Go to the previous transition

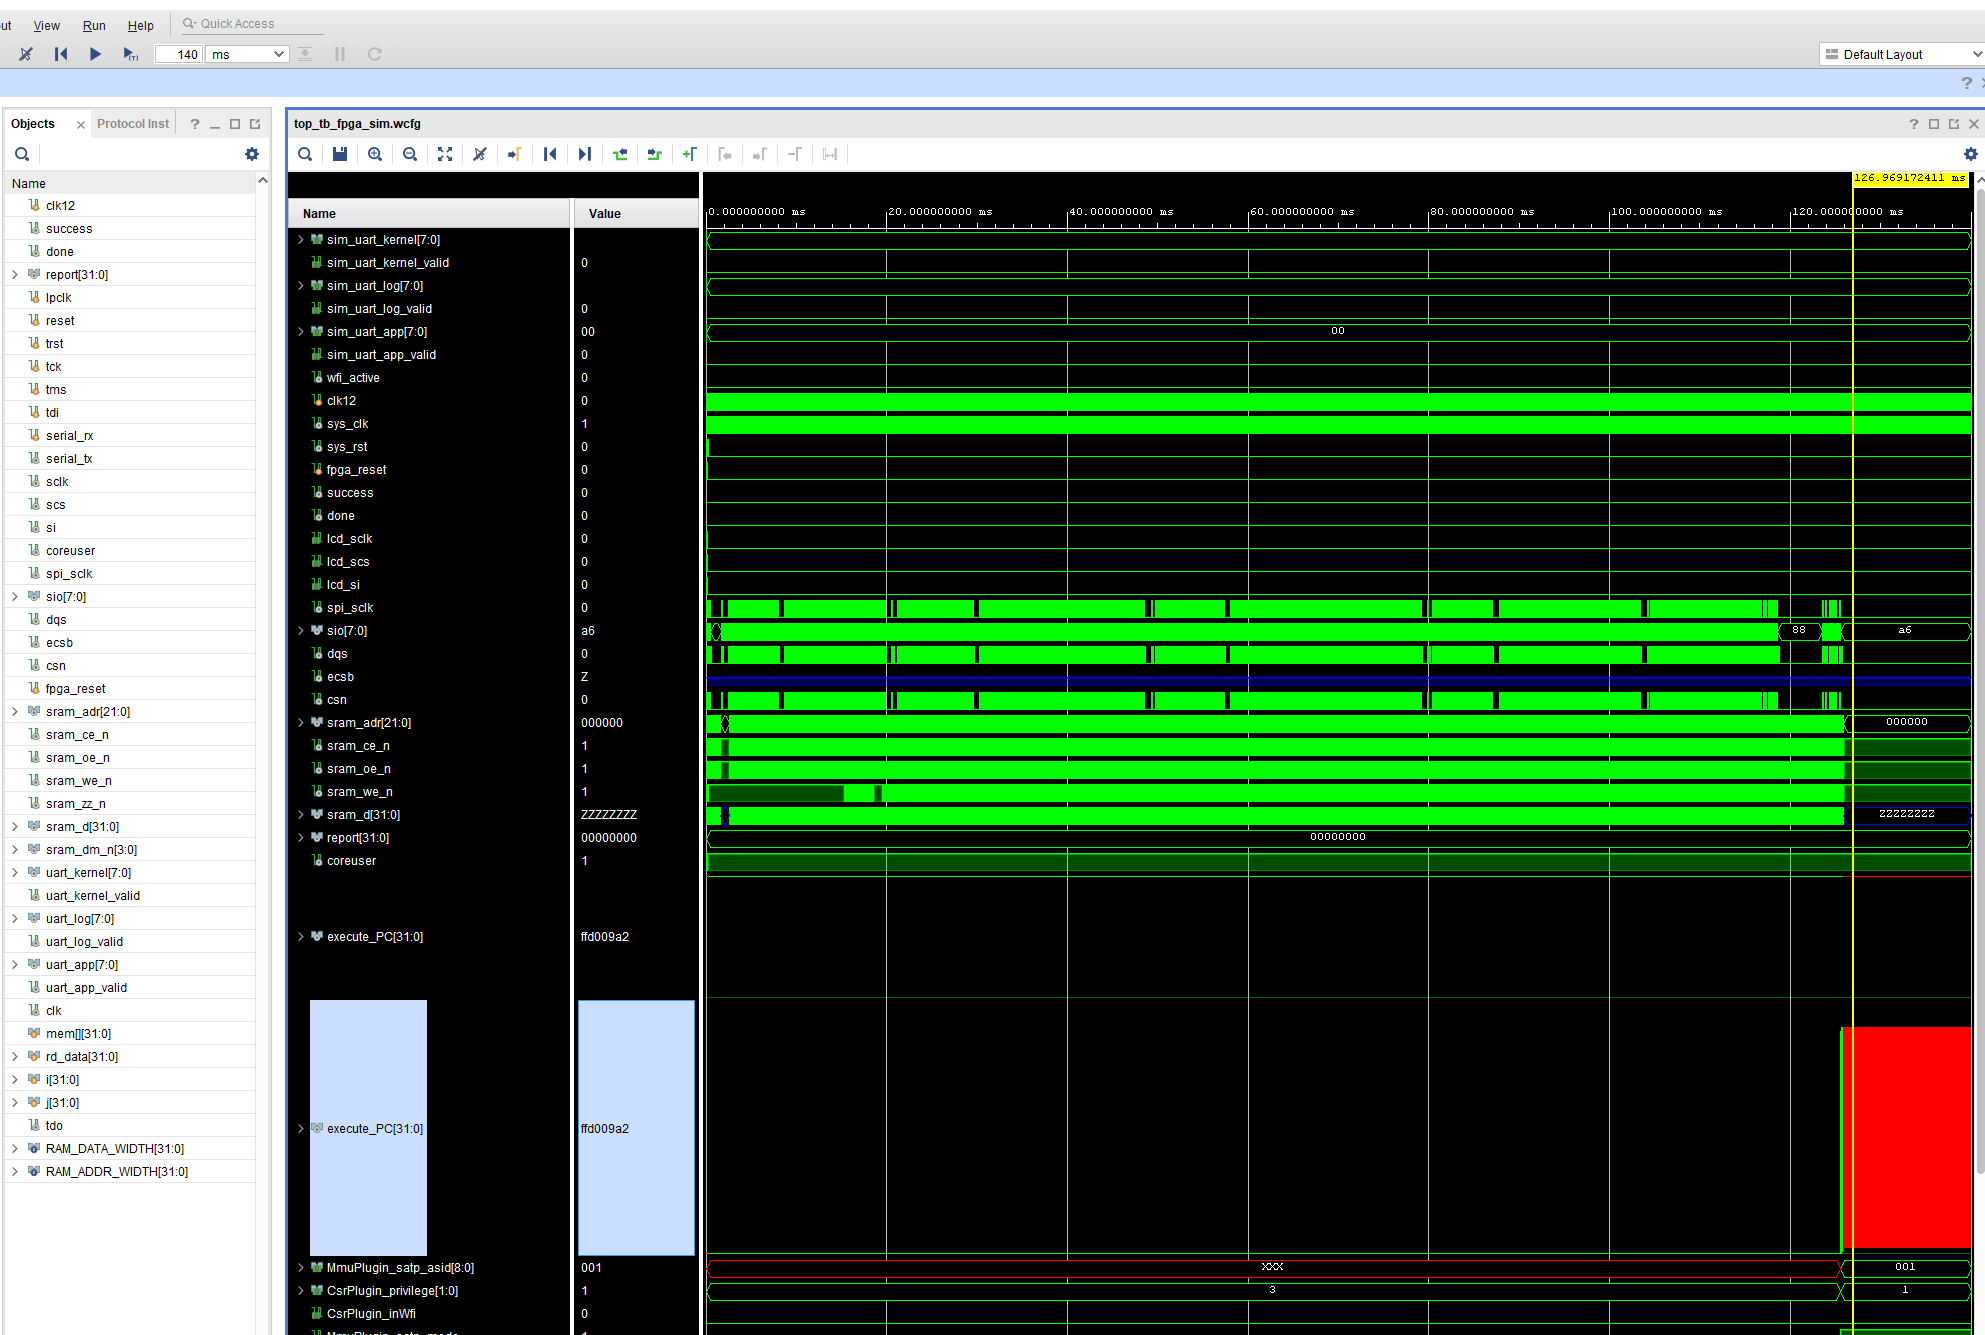click(x=620, y=154)
